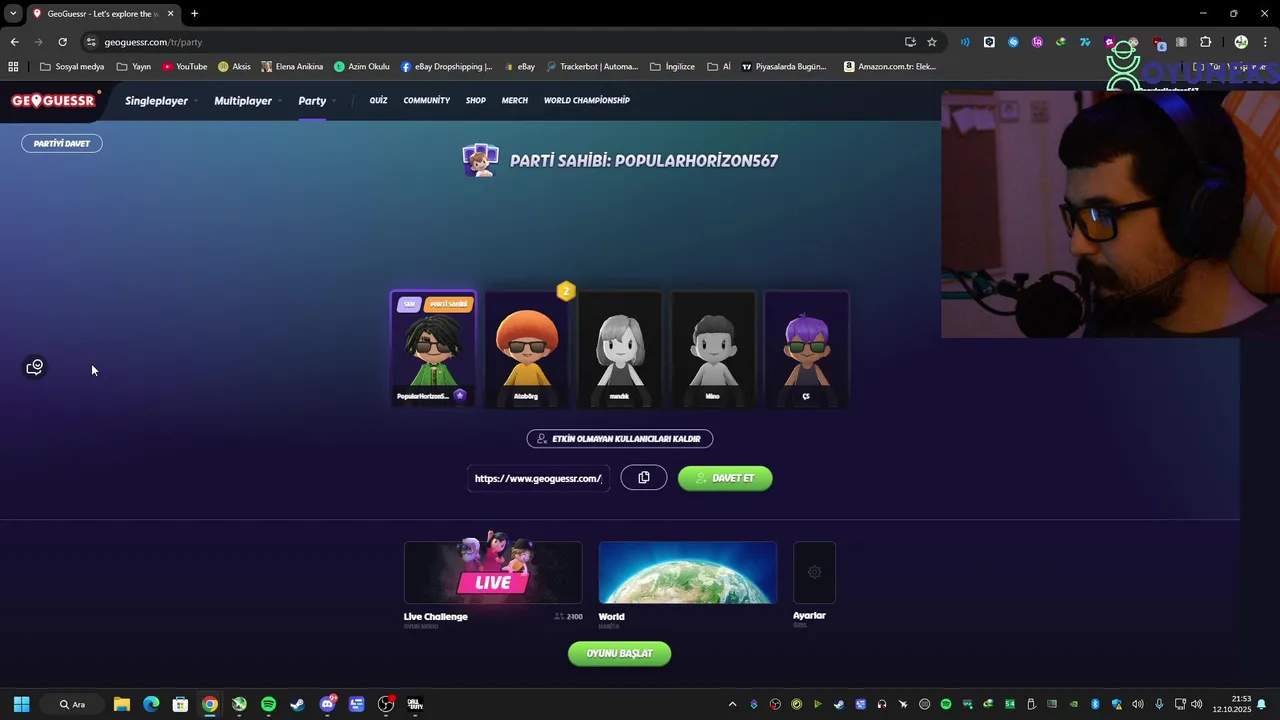
Task: Click the green Davet Et button
Action: tap(725, 478)
